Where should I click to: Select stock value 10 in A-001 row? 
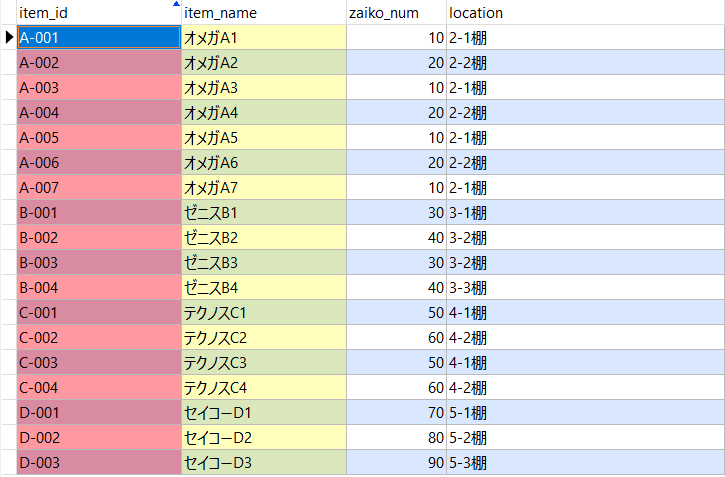[x=396, y=37]
